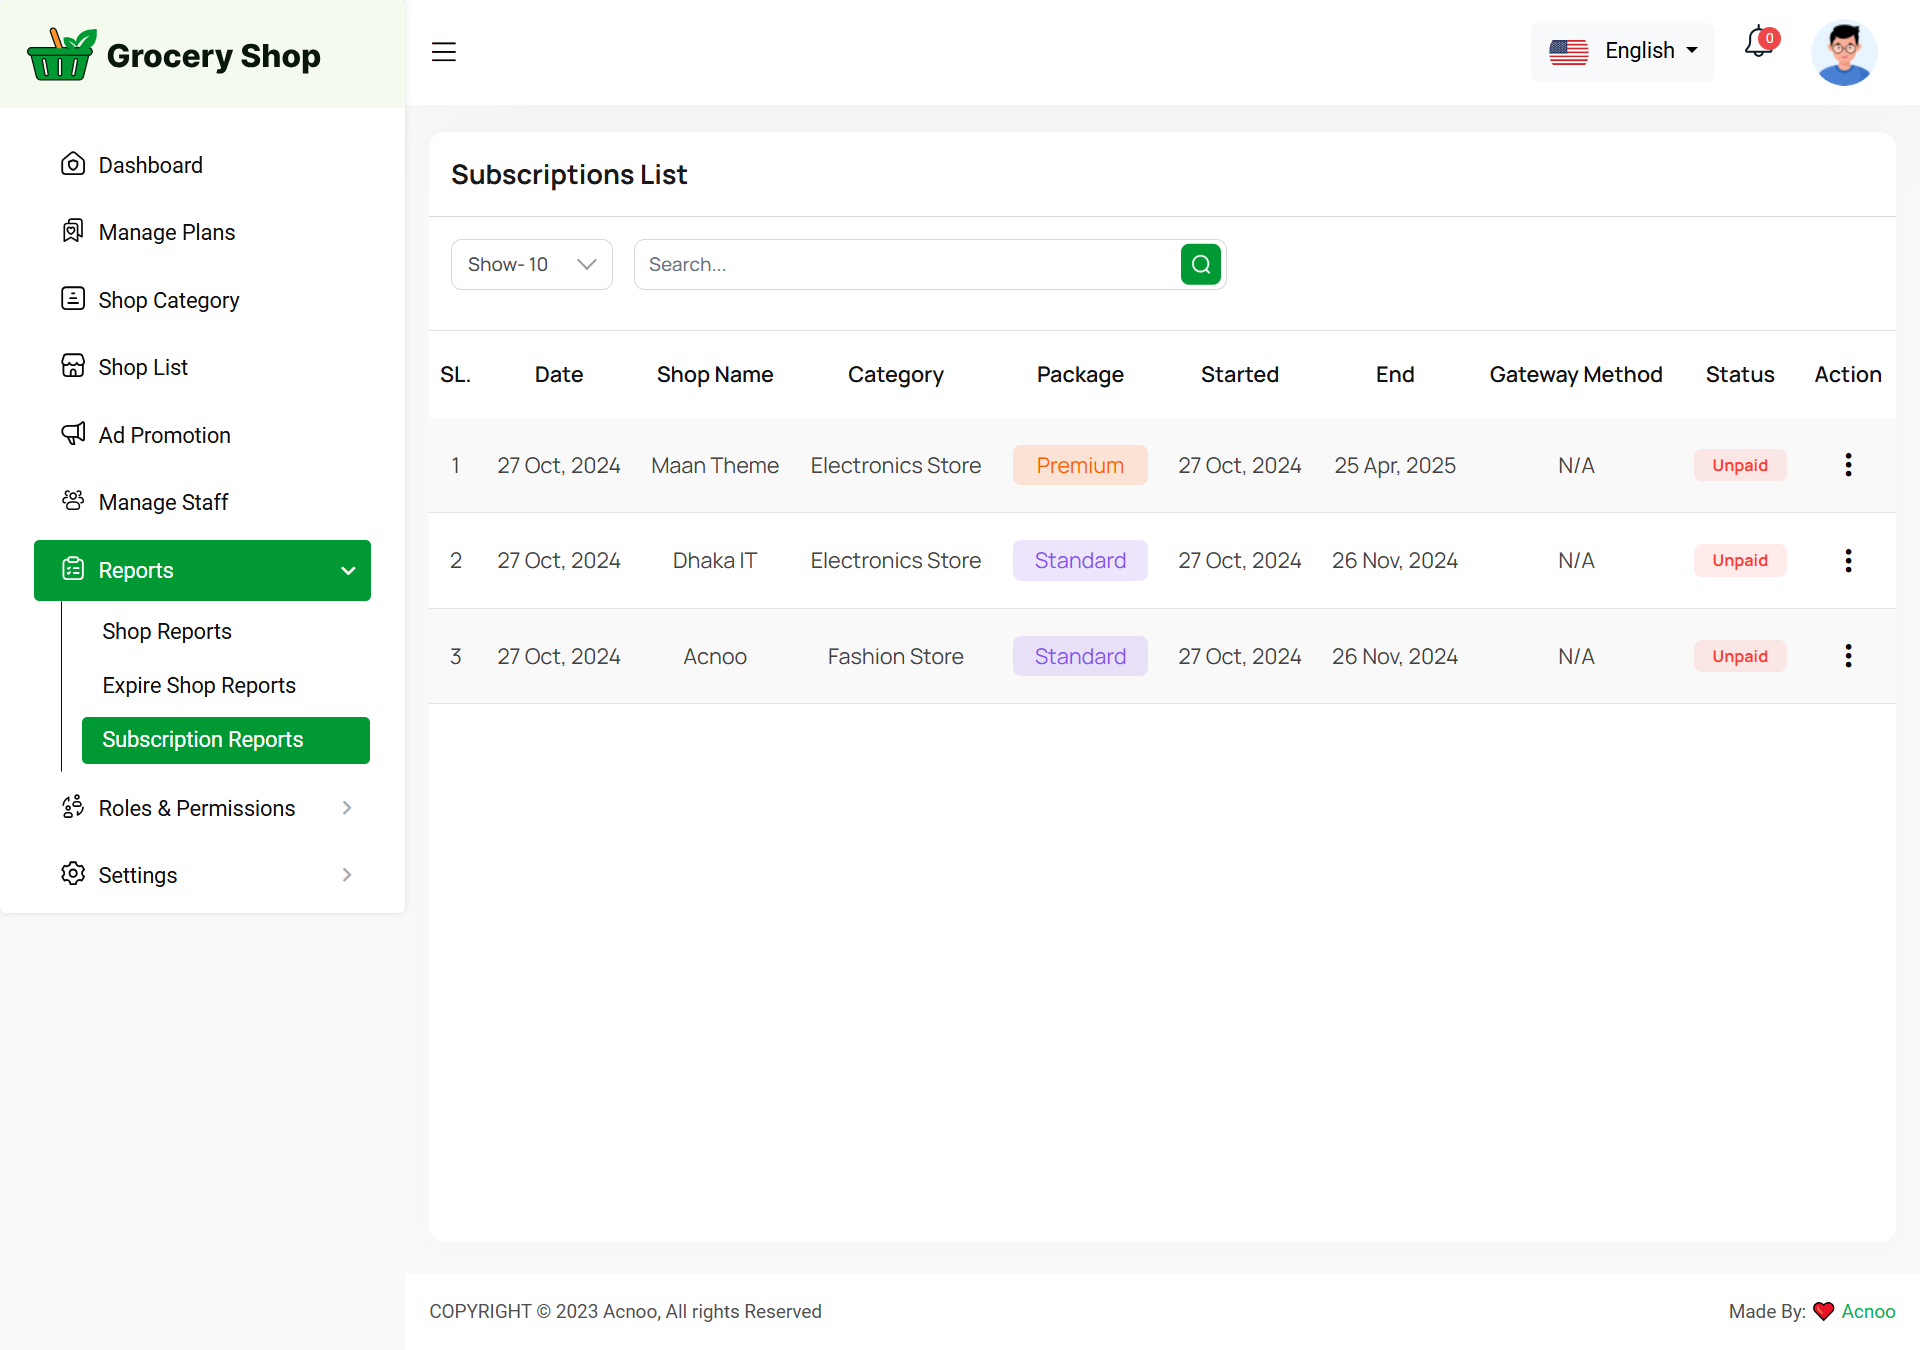
Task: Open the Show-10 entries dropdown
Action: coord(531,265)
